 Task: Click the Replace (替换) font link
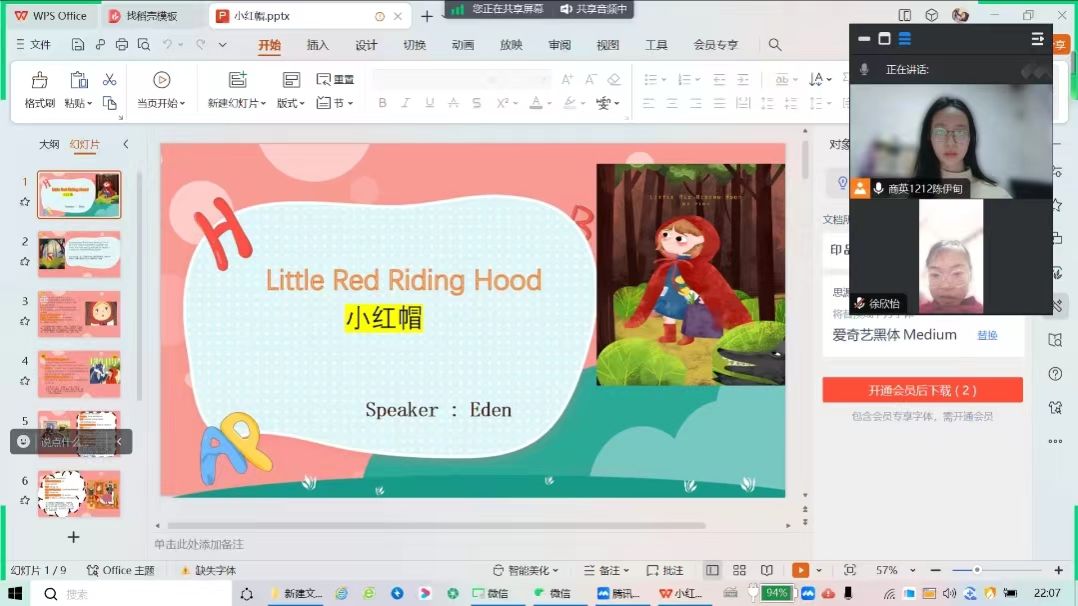[x=987, y=335]
